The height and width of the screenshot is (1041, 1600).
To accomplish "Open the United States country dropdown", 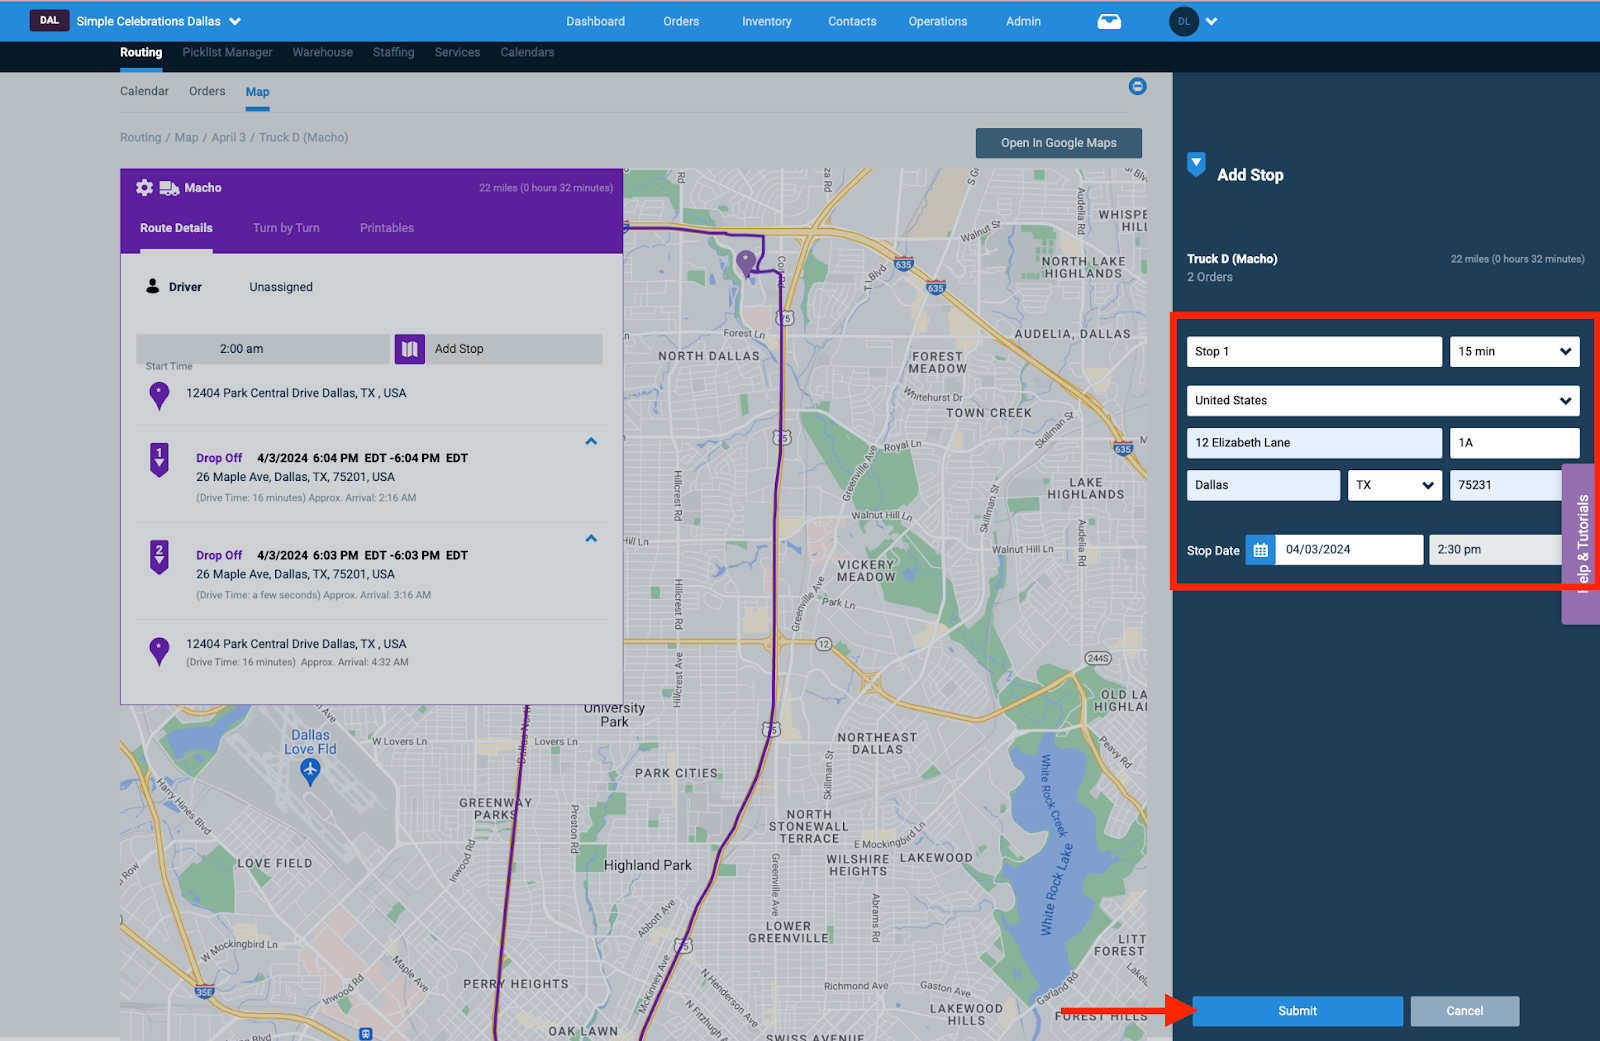I will point(1383,400).
